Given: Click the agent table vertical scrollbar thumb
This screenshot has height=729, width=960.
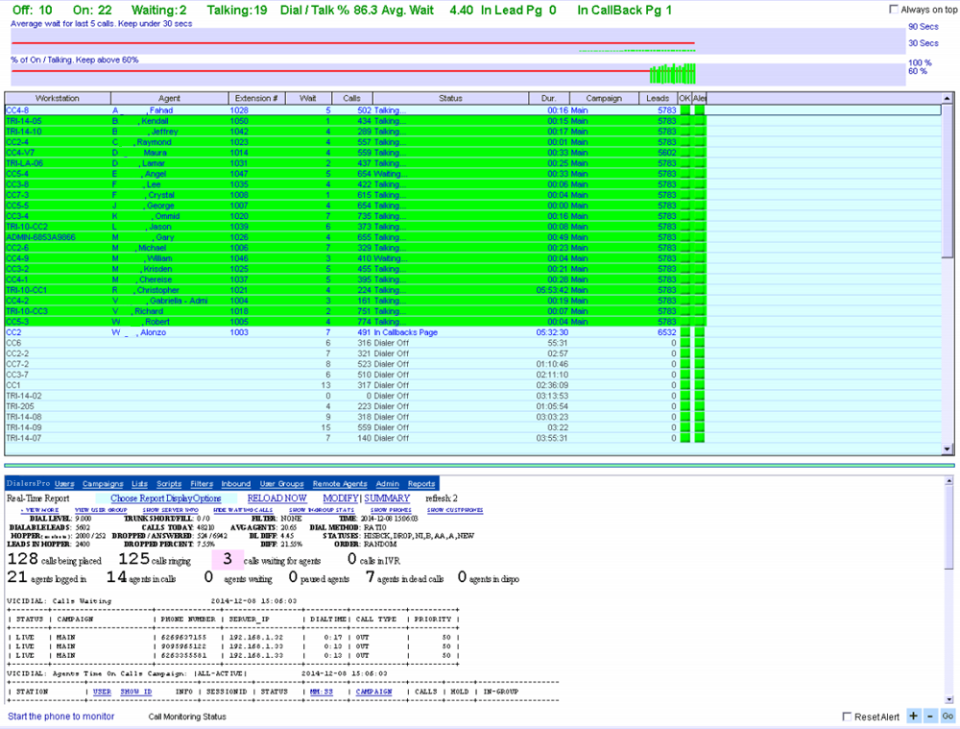Looking at the screenshot, I should point(948,181).
